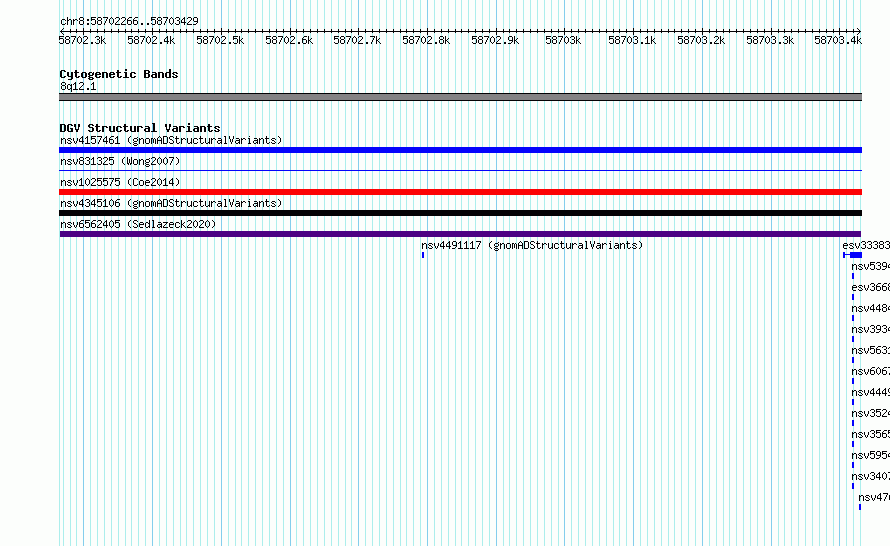Viewport: 890px width, 546px height.
Task: Click the nsv352 variant label
Action: click(871, 413)
